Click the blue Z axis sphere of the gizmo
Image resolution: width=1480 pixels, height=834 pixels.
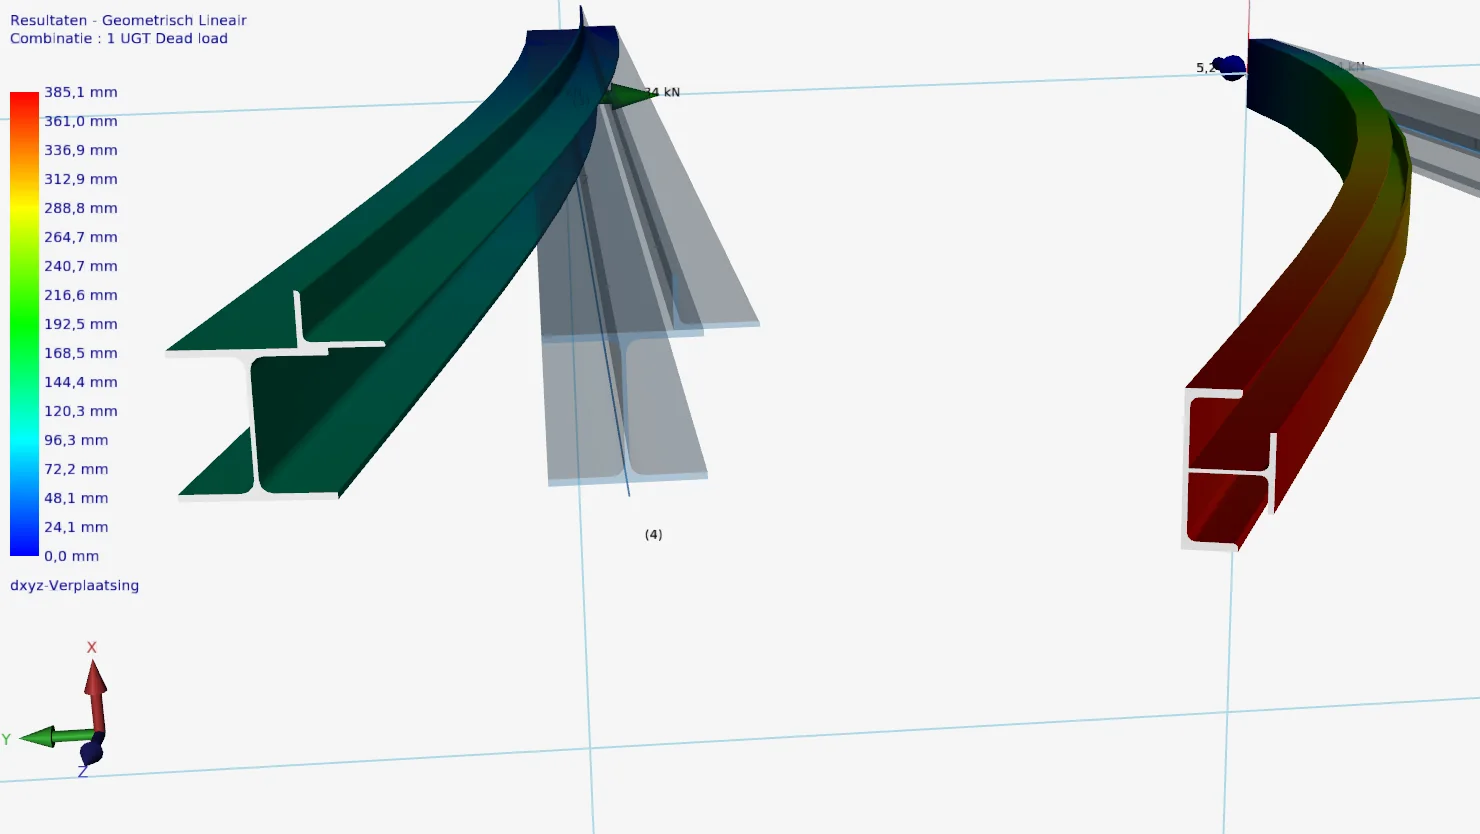point(91,751)
